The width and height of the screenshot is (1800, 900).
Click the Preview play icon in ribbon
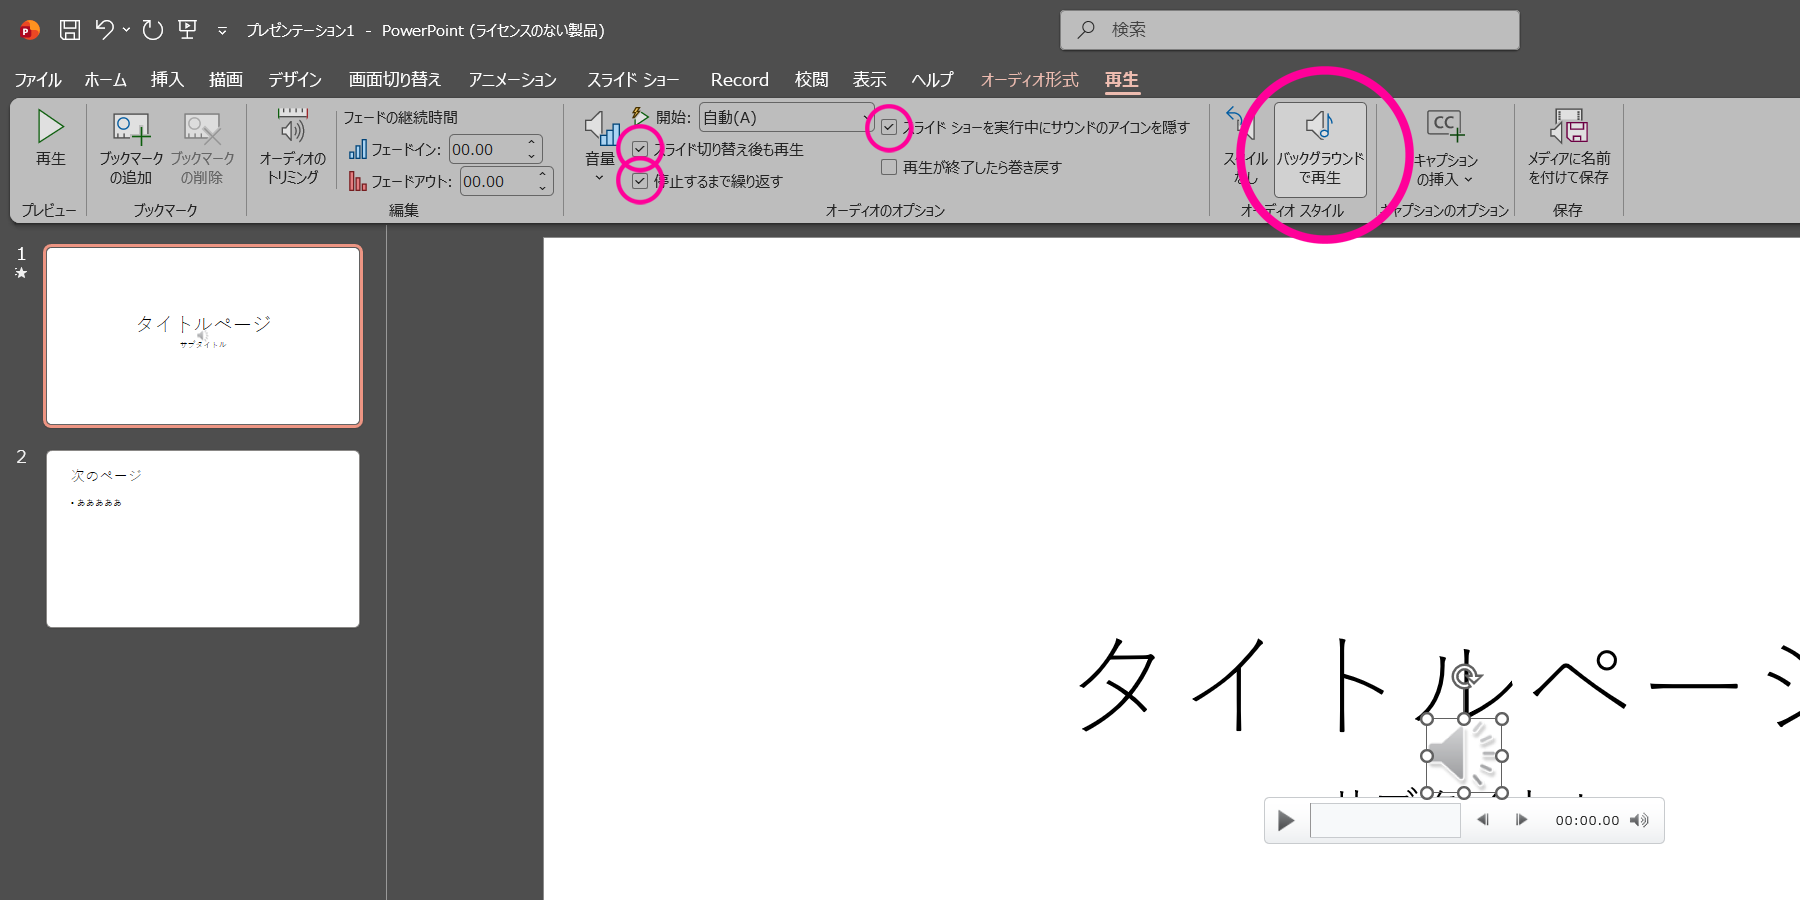point(50,128)
